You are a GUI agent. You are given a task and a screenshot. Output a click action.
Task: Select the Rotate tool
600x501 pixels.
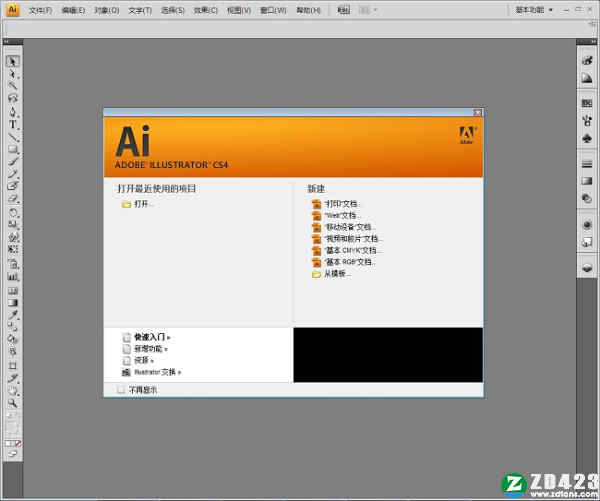pos(13,212)
